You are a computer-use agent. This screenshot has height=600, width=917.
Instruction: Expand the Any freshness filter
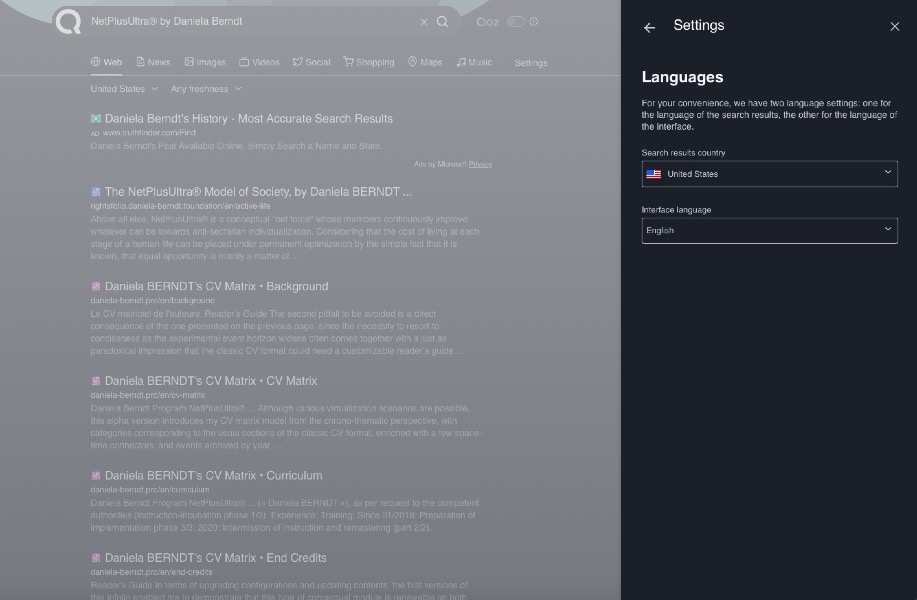(206, 89)
